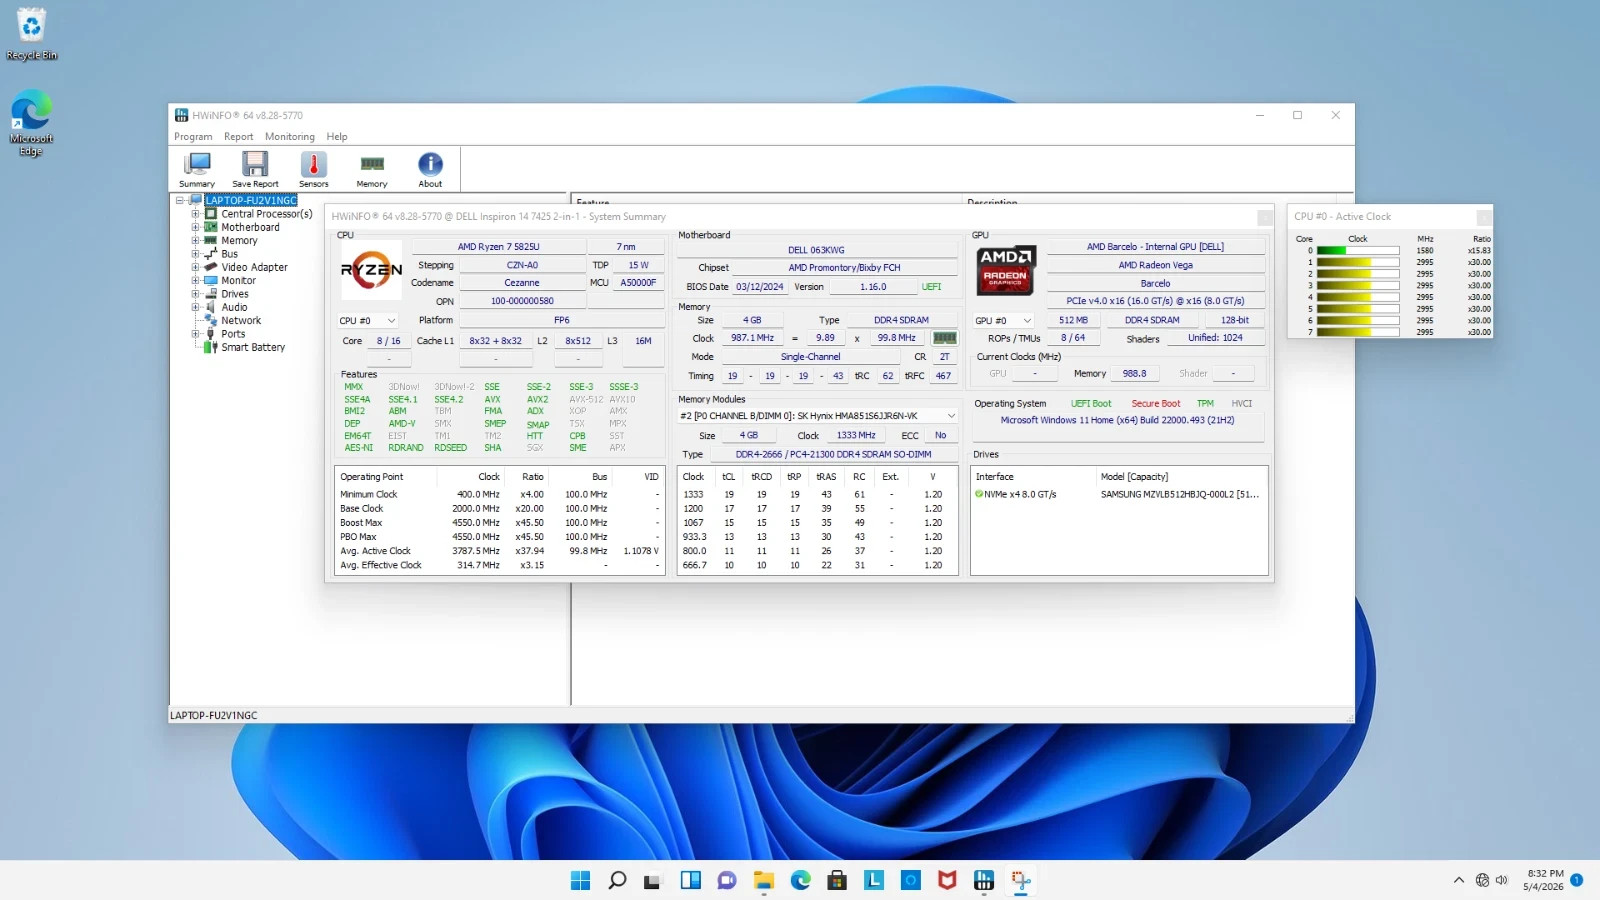The width and height of the screenshot is (1600, 900).
Task: Switch to HWiNFO in the taskbar
Action: coord(984,880)
